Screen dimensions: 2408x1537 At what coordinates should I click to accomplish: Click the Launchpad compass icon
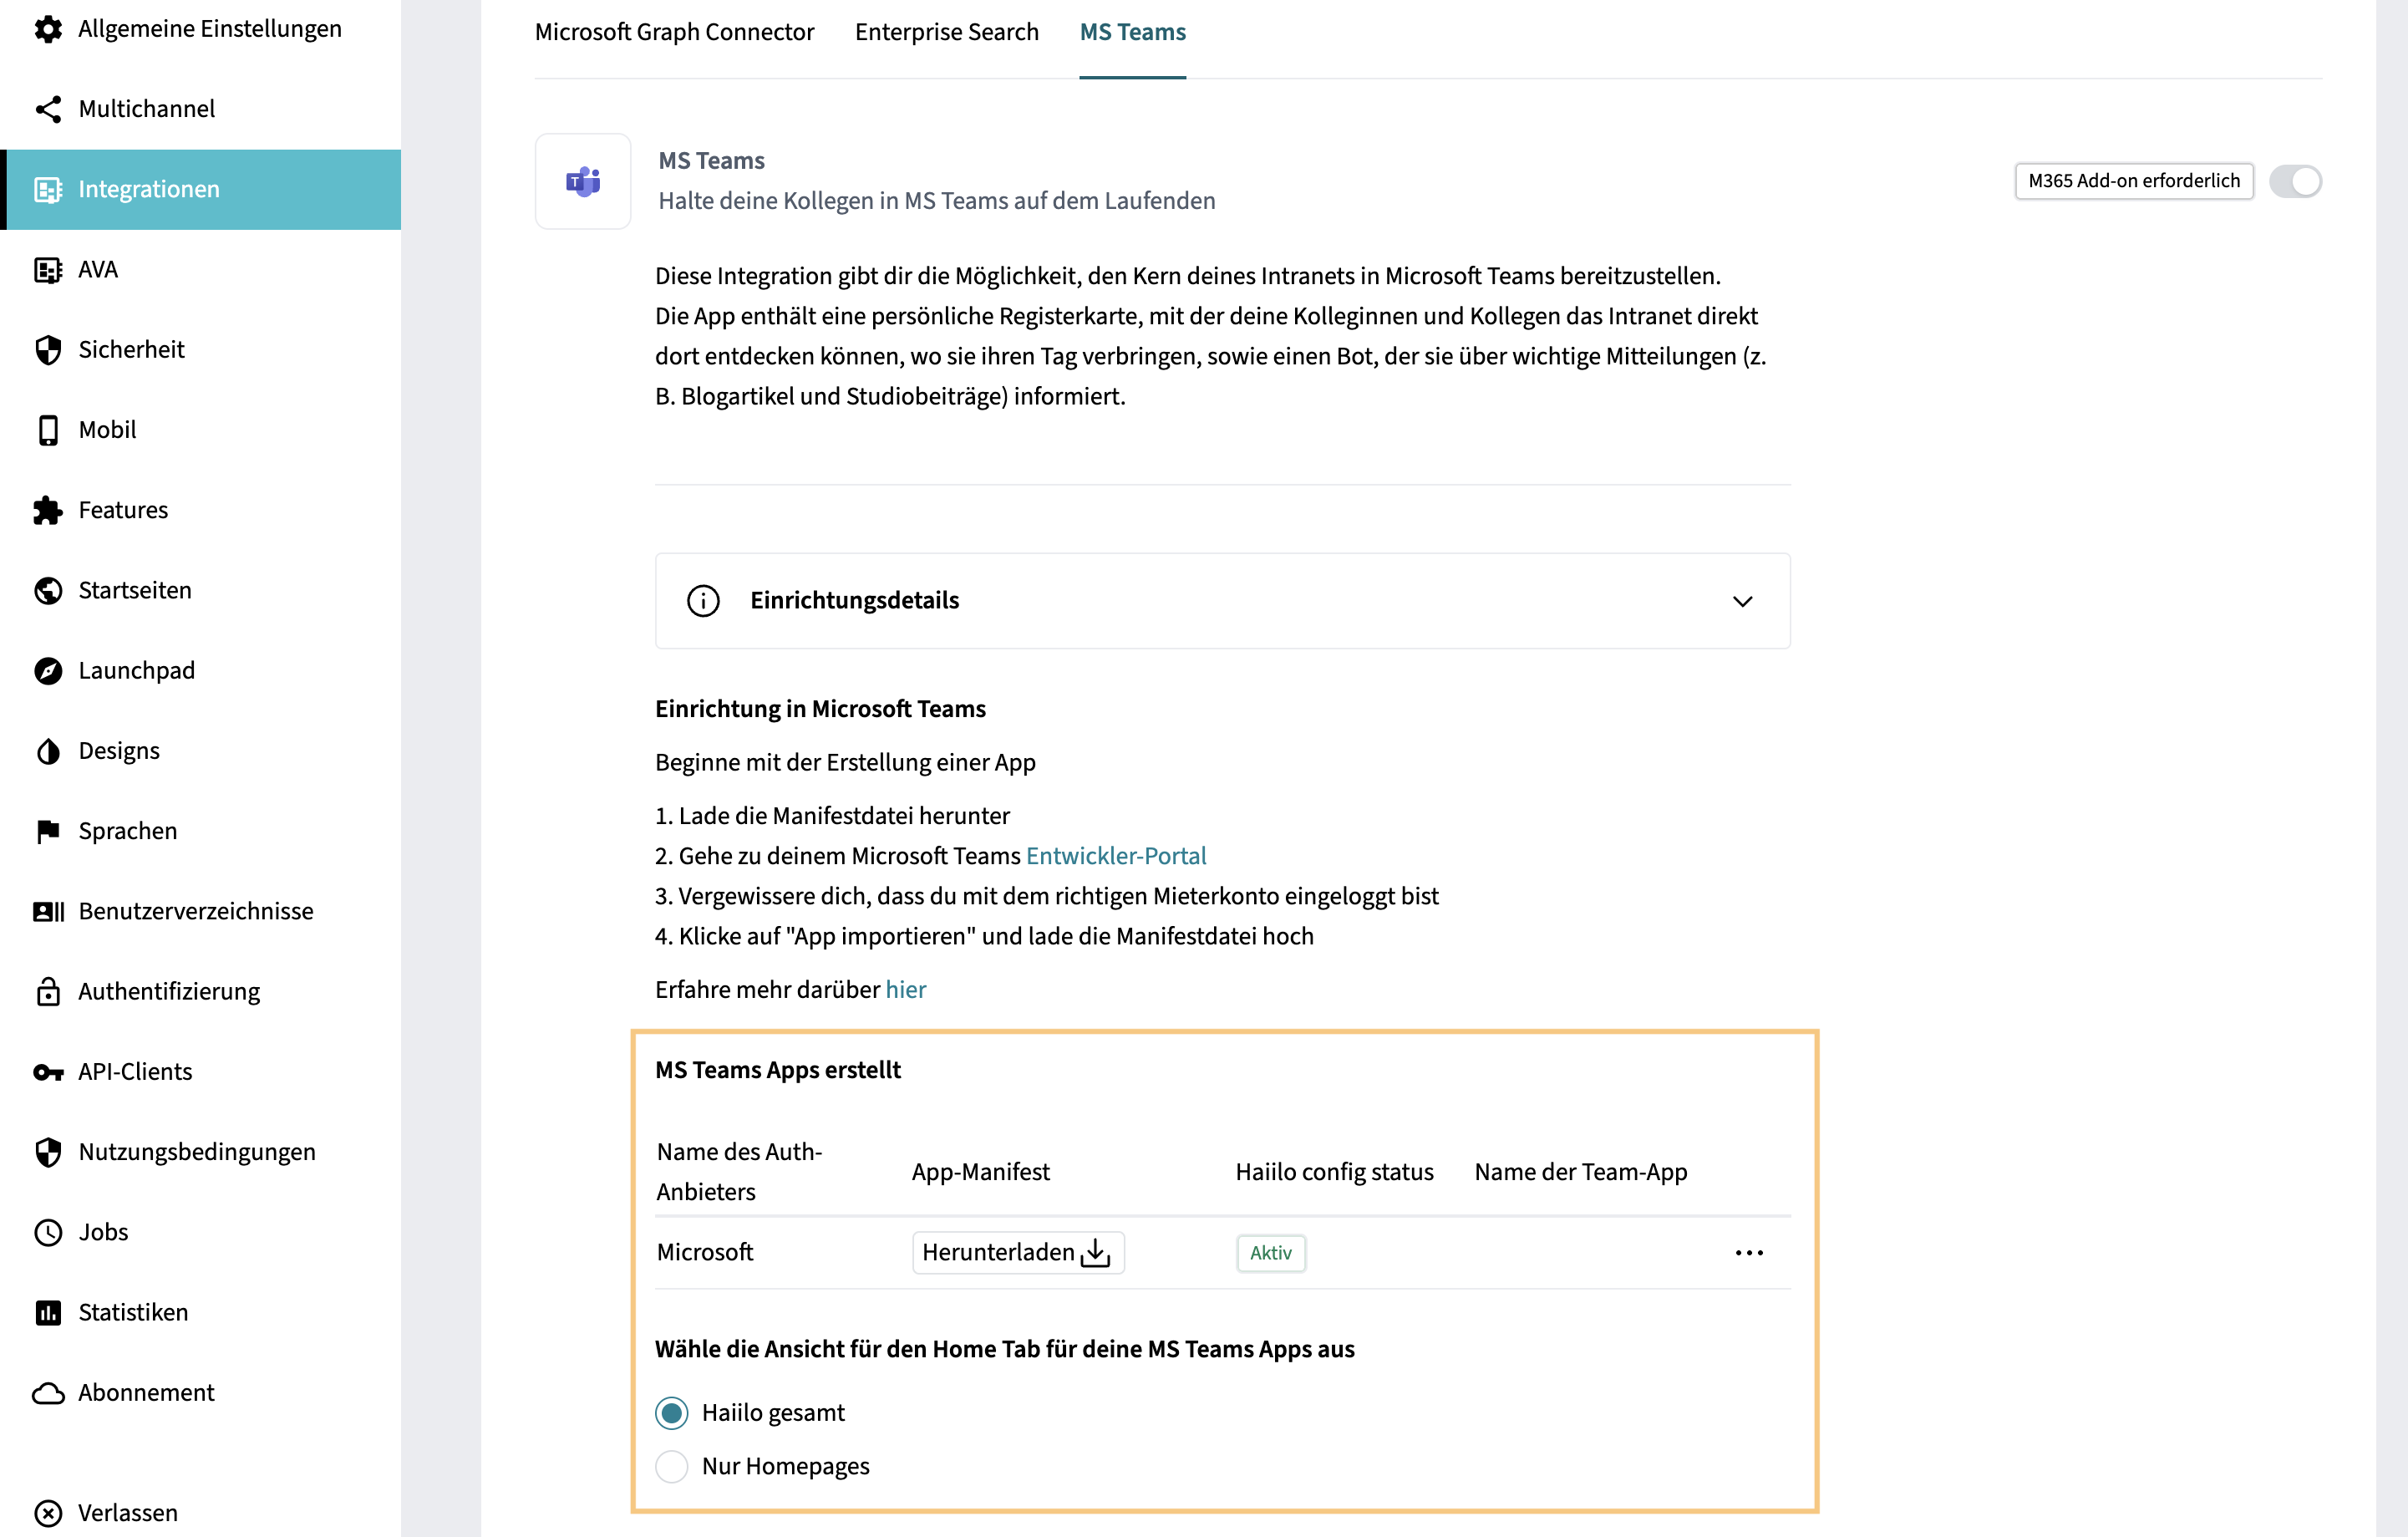(x=48, y=671)
